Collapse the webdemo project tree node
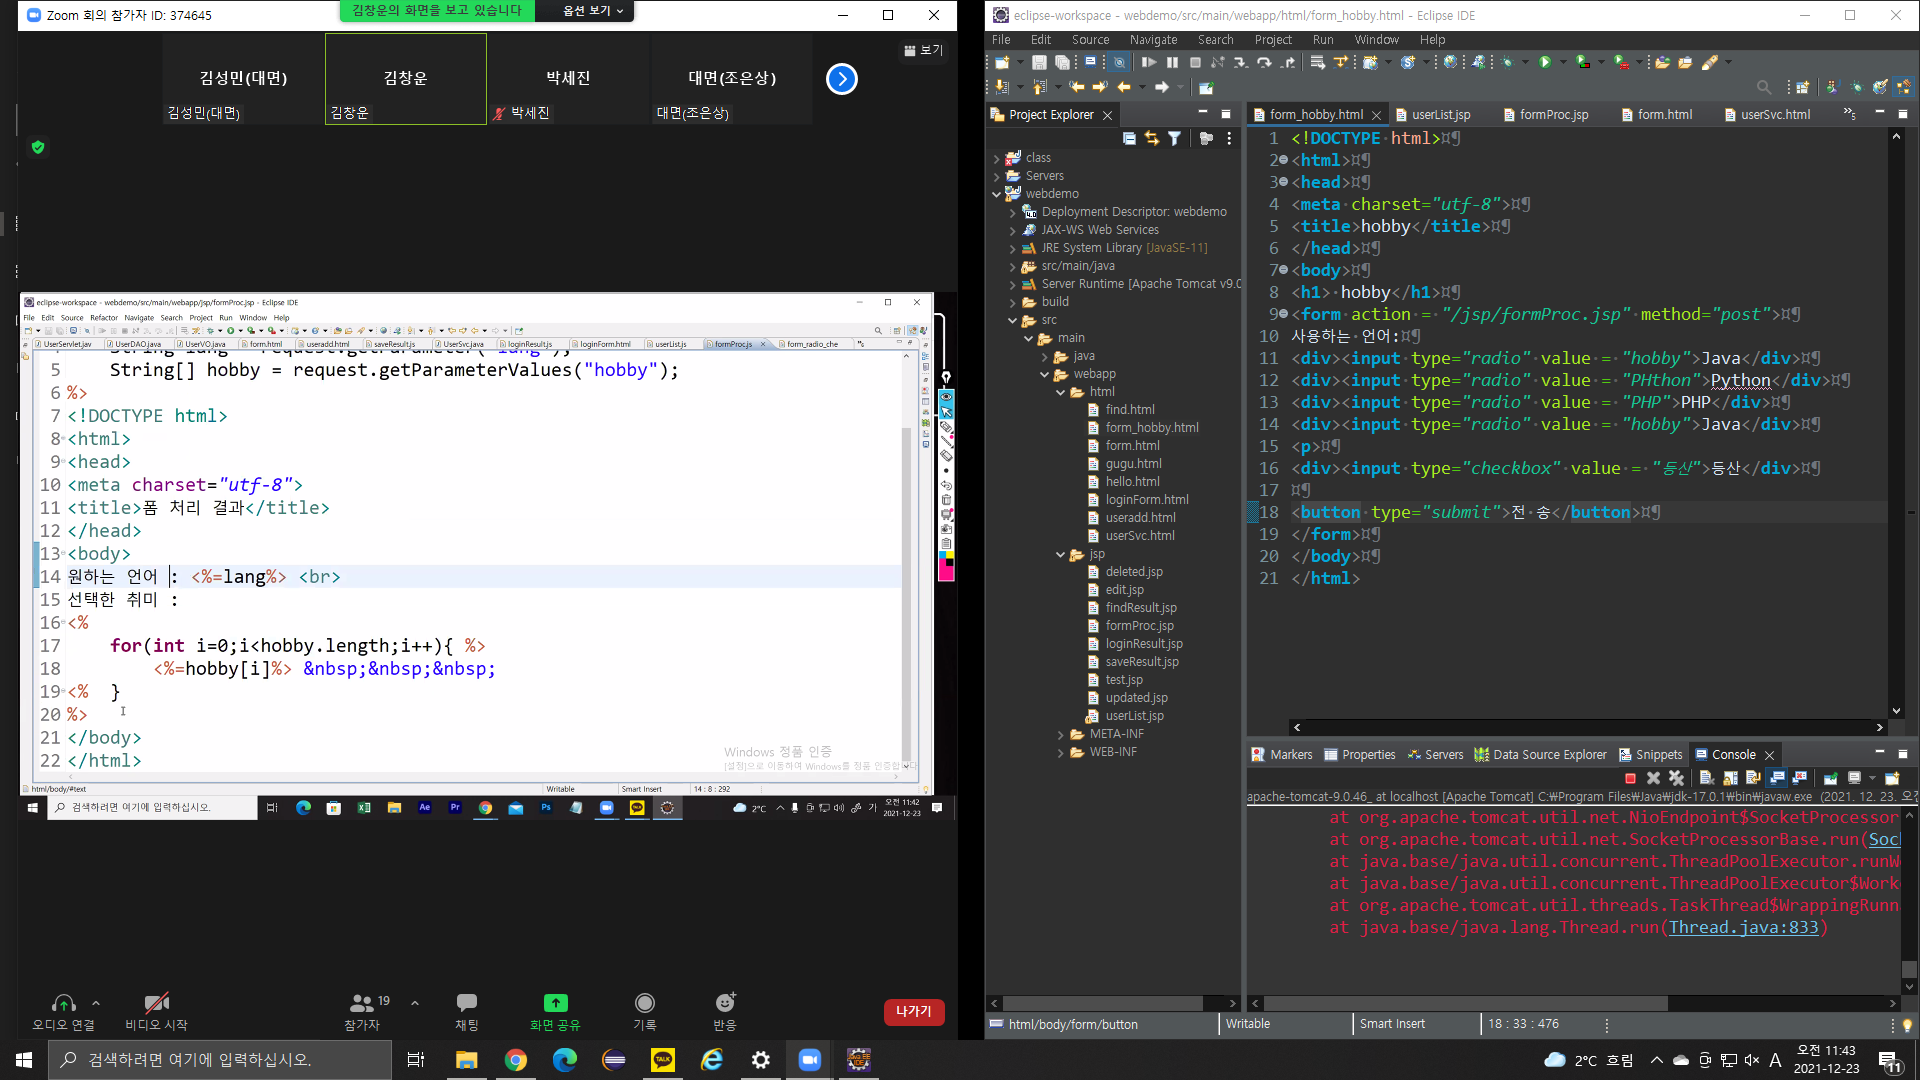1920x1080 pixels. pyautogui.click(x=997, y=194)
